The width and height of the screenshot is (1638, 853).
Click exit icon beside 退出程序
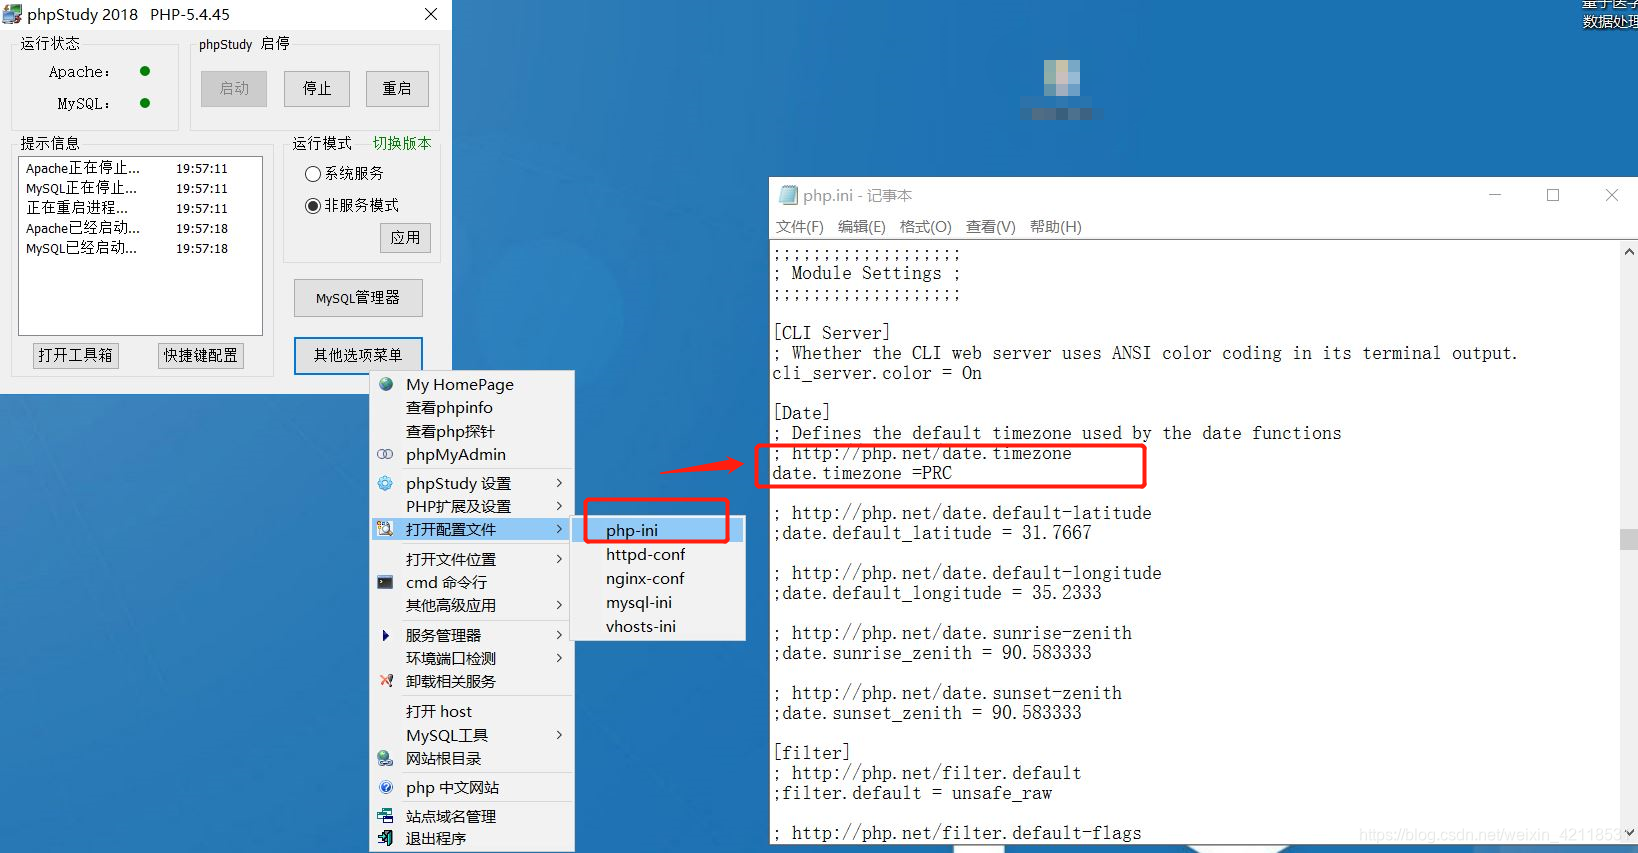[386, 838]
